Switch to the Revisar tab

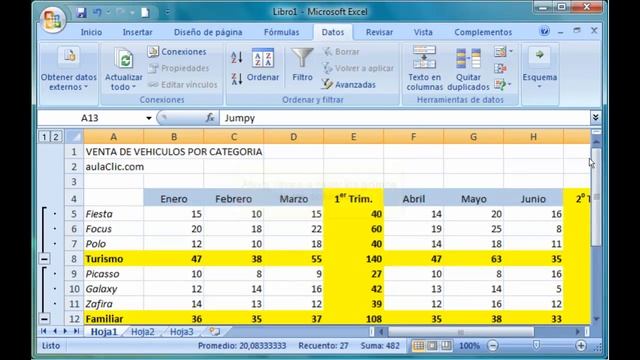click(x=379, y=32)
